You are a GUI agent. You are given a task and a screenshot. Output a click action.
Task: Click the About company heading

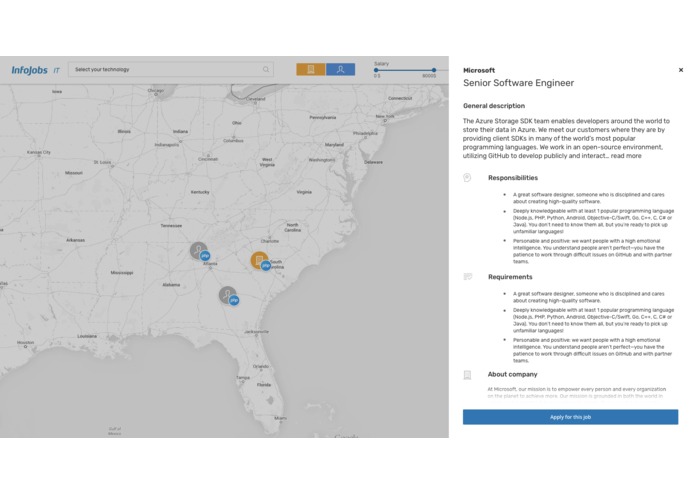[x=512, y=374]
